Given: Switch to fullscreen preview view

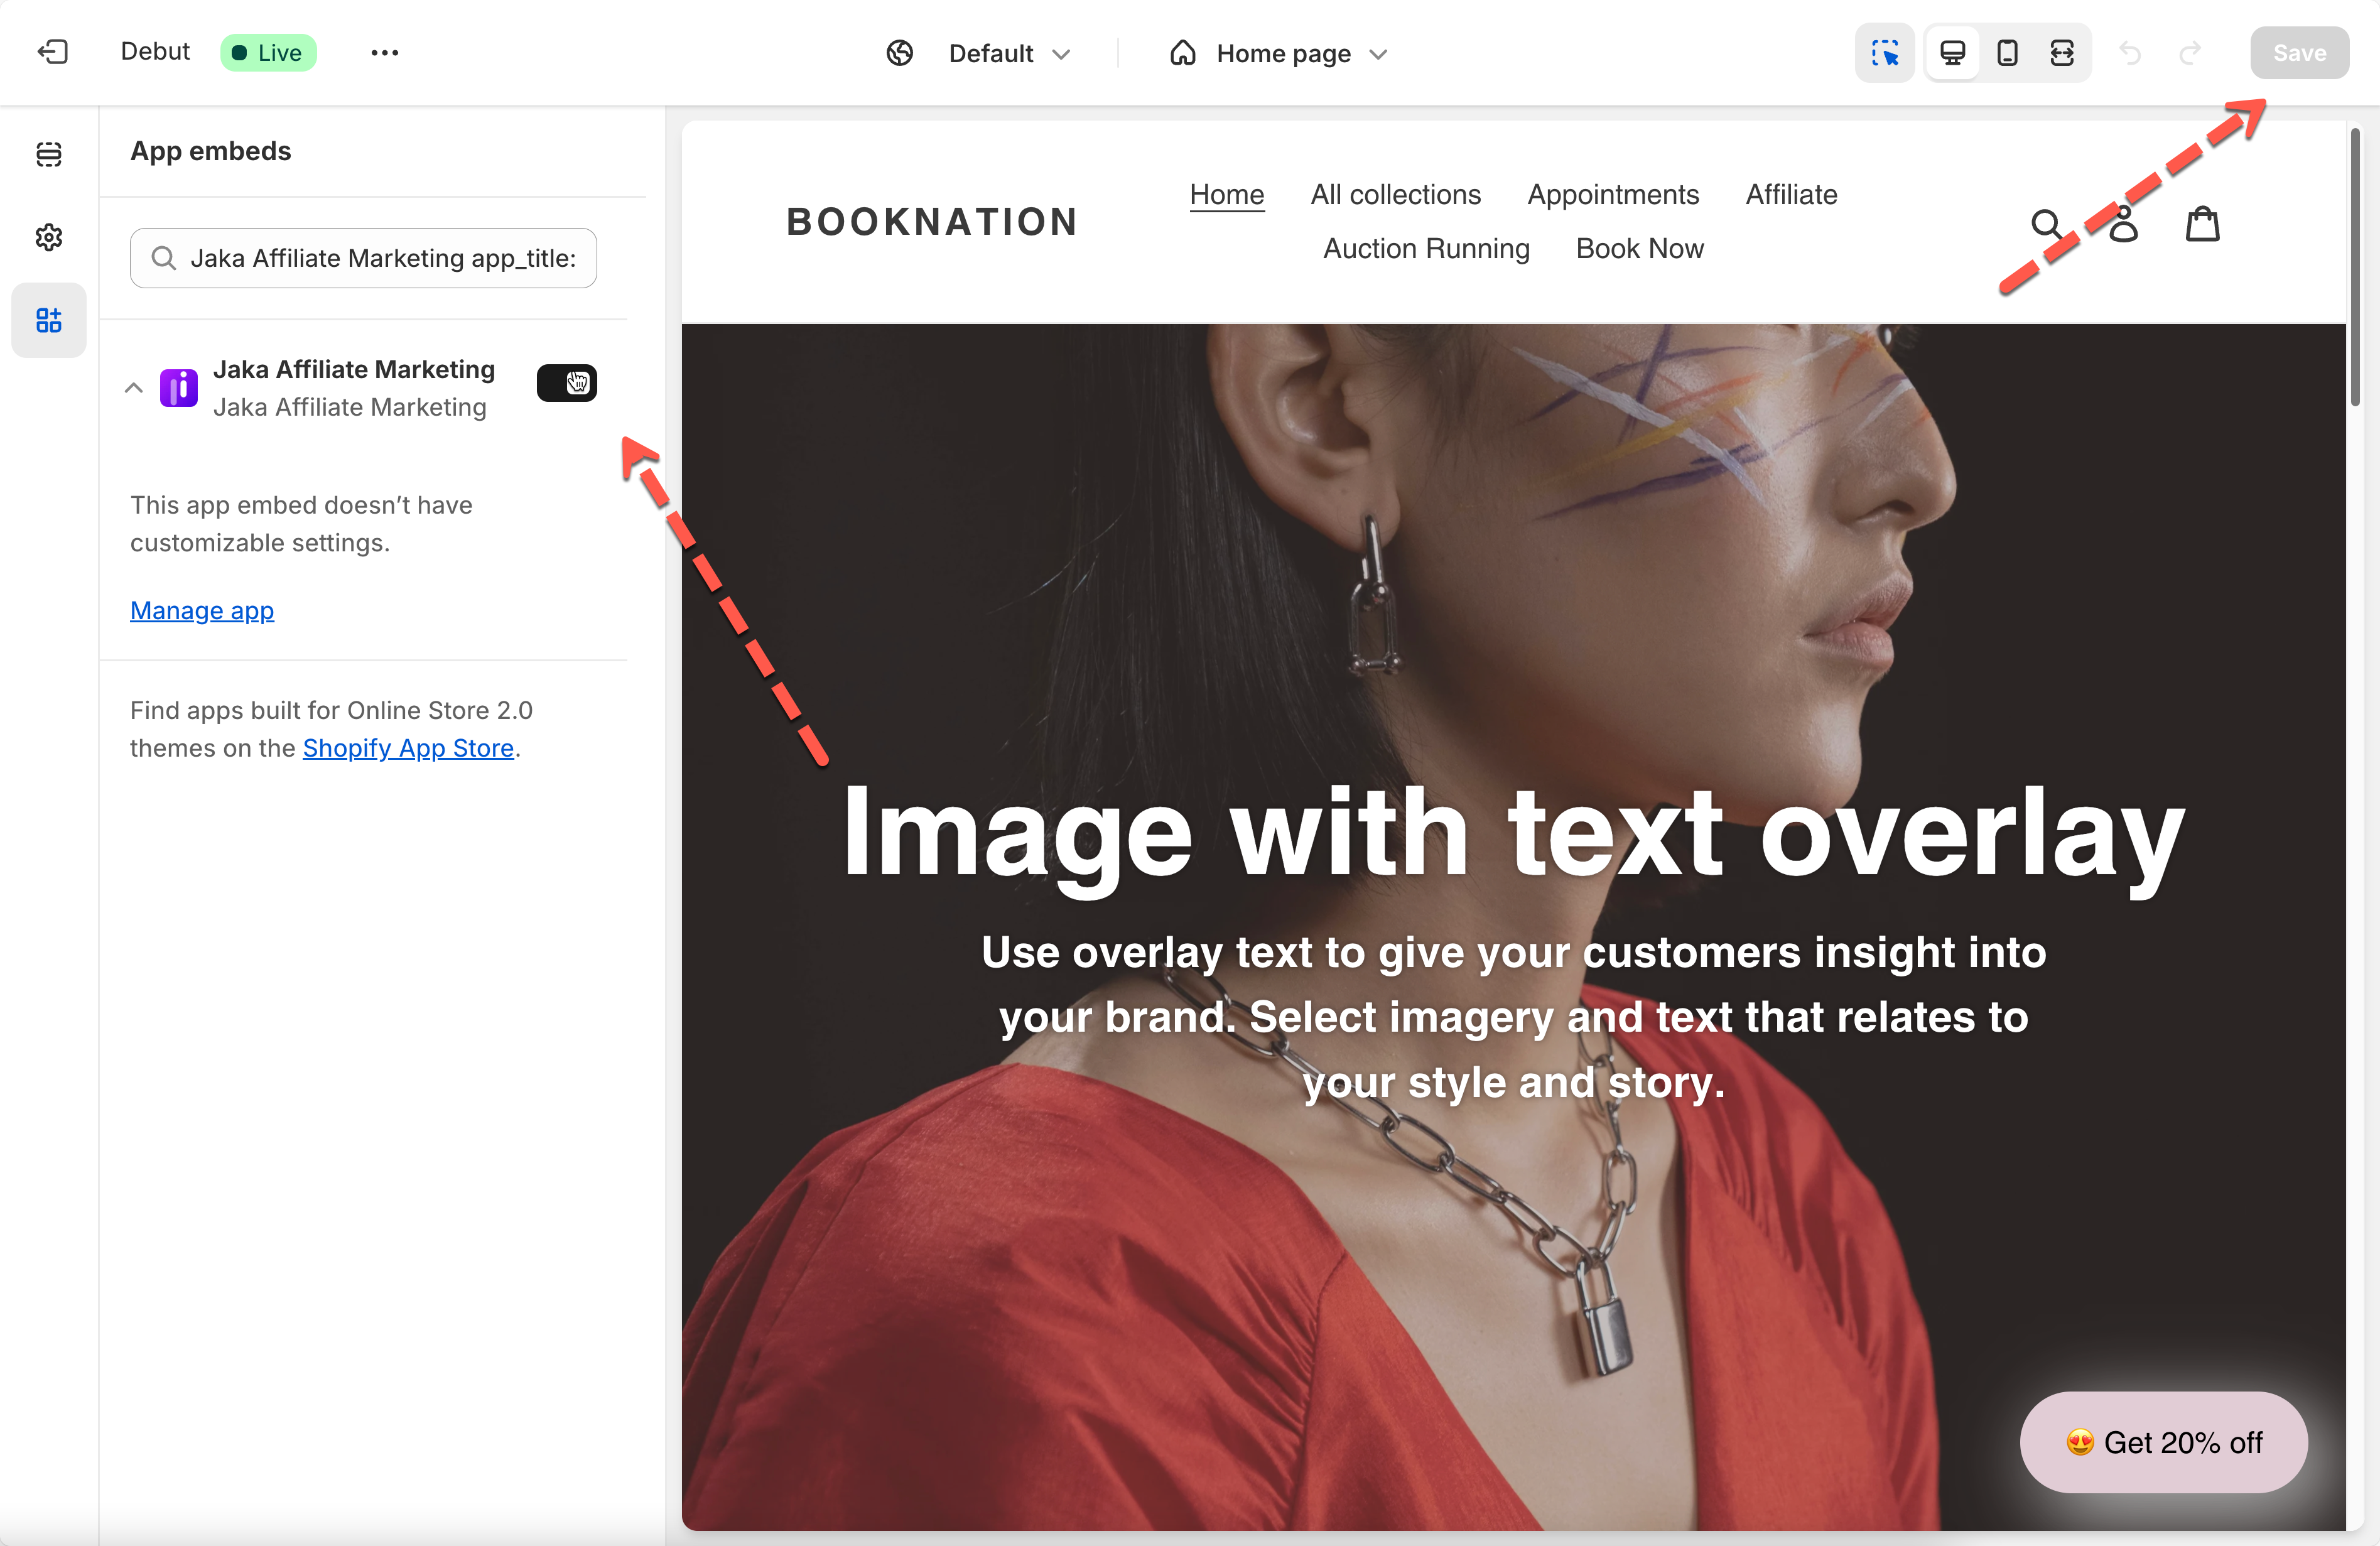Looking at the screenshot, I should click(x=2062, y=53).
